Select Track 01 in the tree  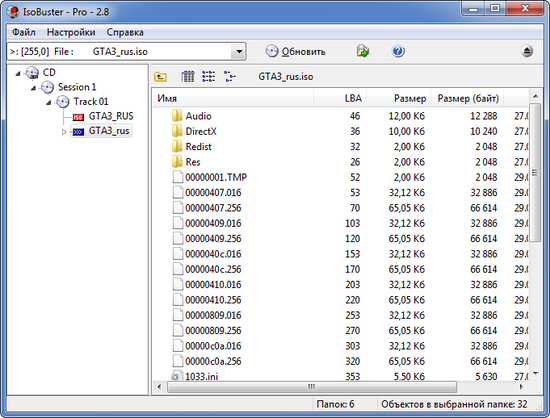coord(91,102)
